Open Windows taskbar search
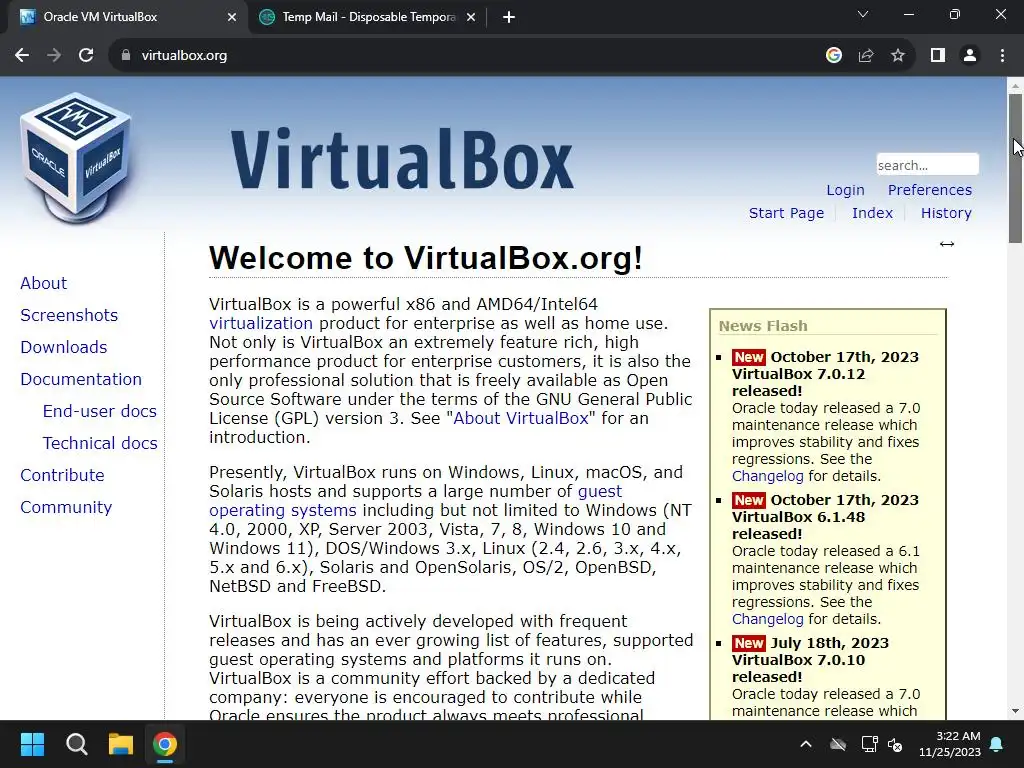The height and width of the screenshot is (768, 1024). click(x=77, y=744)
